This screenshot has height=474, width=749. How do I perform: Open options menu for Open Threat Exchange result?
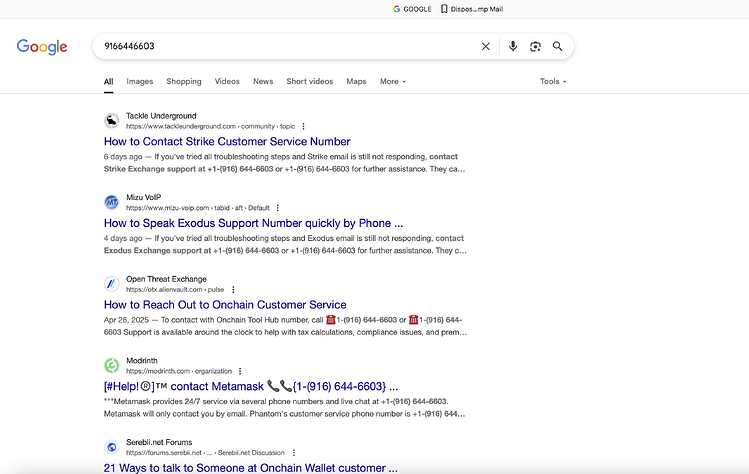[x=233, y=290]
